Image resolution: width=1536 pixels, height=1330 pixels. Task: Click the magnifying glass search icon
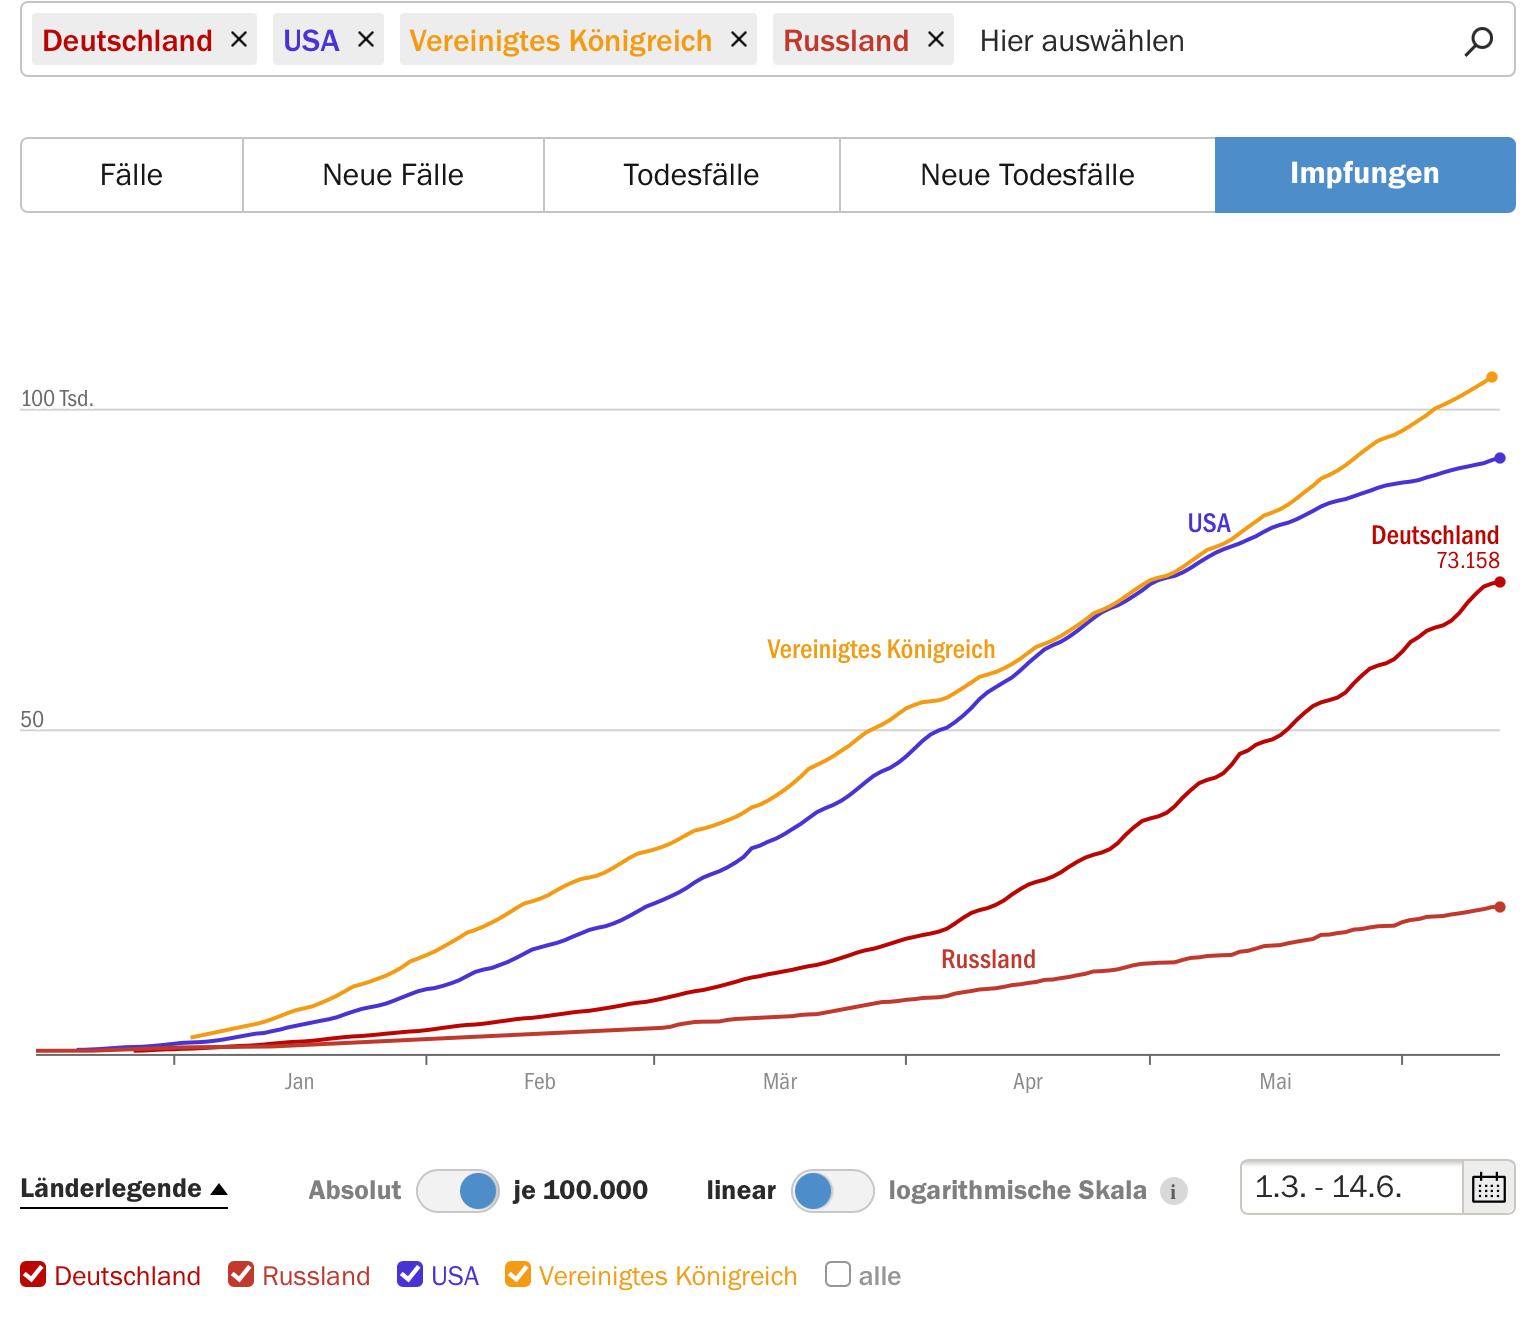1478,41
